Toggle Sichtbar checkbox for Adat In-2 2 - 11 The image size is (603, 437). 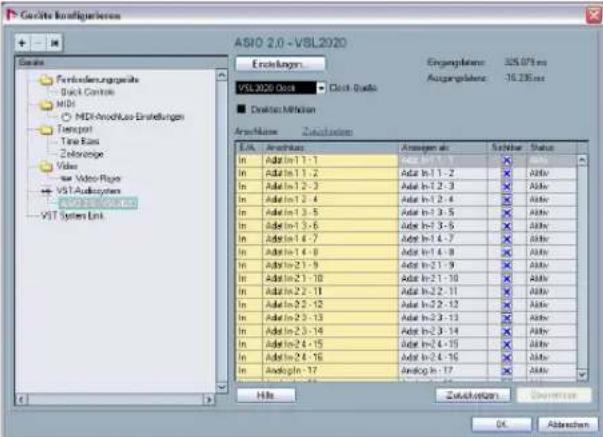click(507, 292)
